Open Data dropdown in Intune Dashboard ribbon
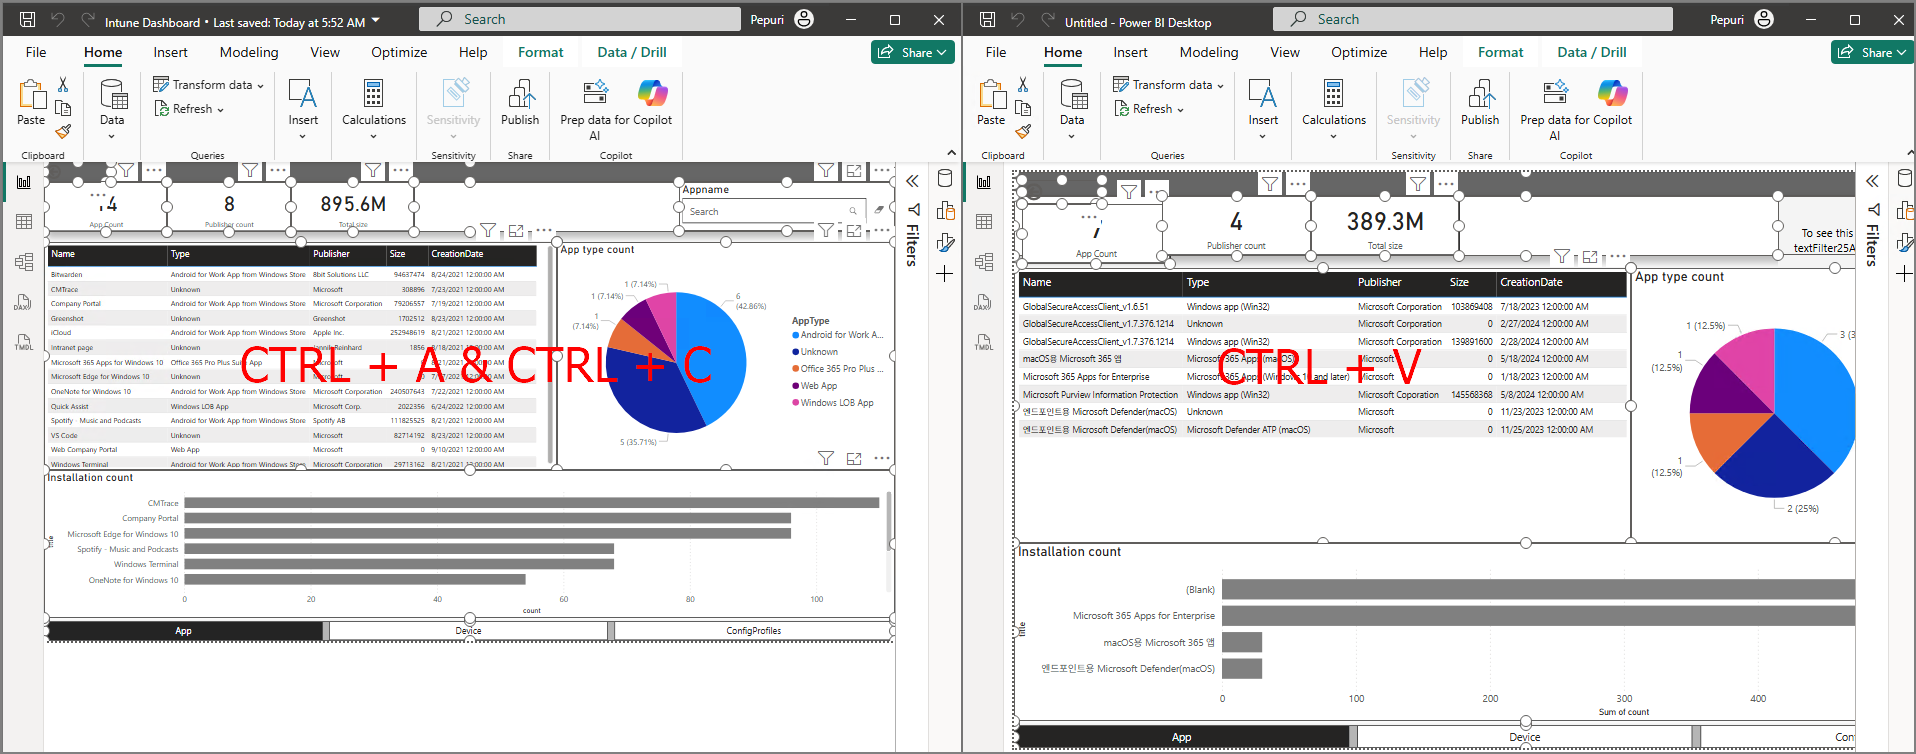Viewport: 1916px width, 754px height. point(112,137)
